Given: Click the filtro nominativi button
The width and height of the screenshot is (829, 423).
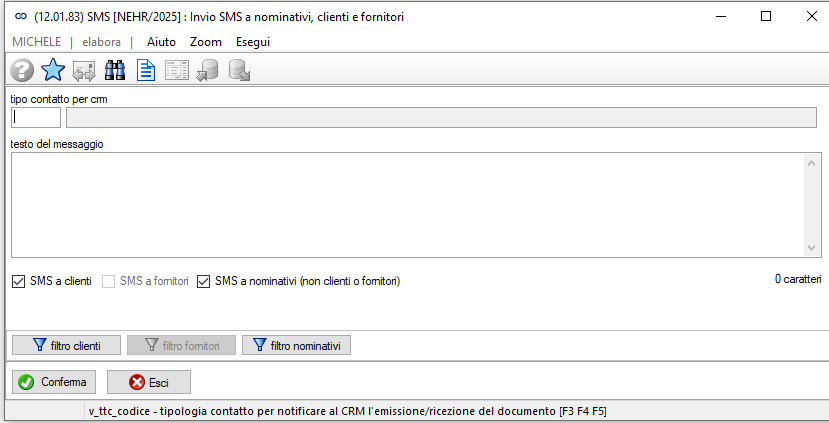Looking at the screenshot, I should tap(297, 345).
